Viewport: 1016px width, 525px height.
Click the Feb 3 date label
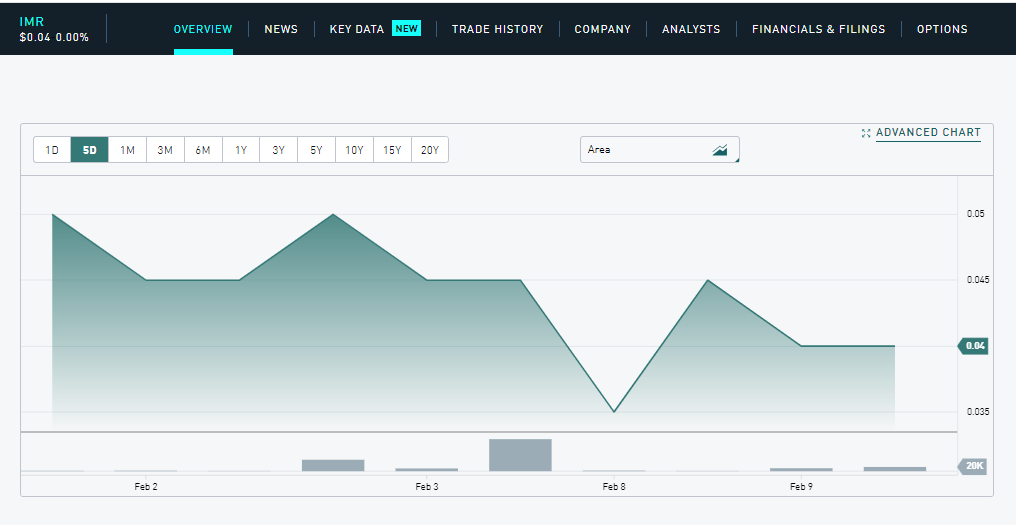427,487
